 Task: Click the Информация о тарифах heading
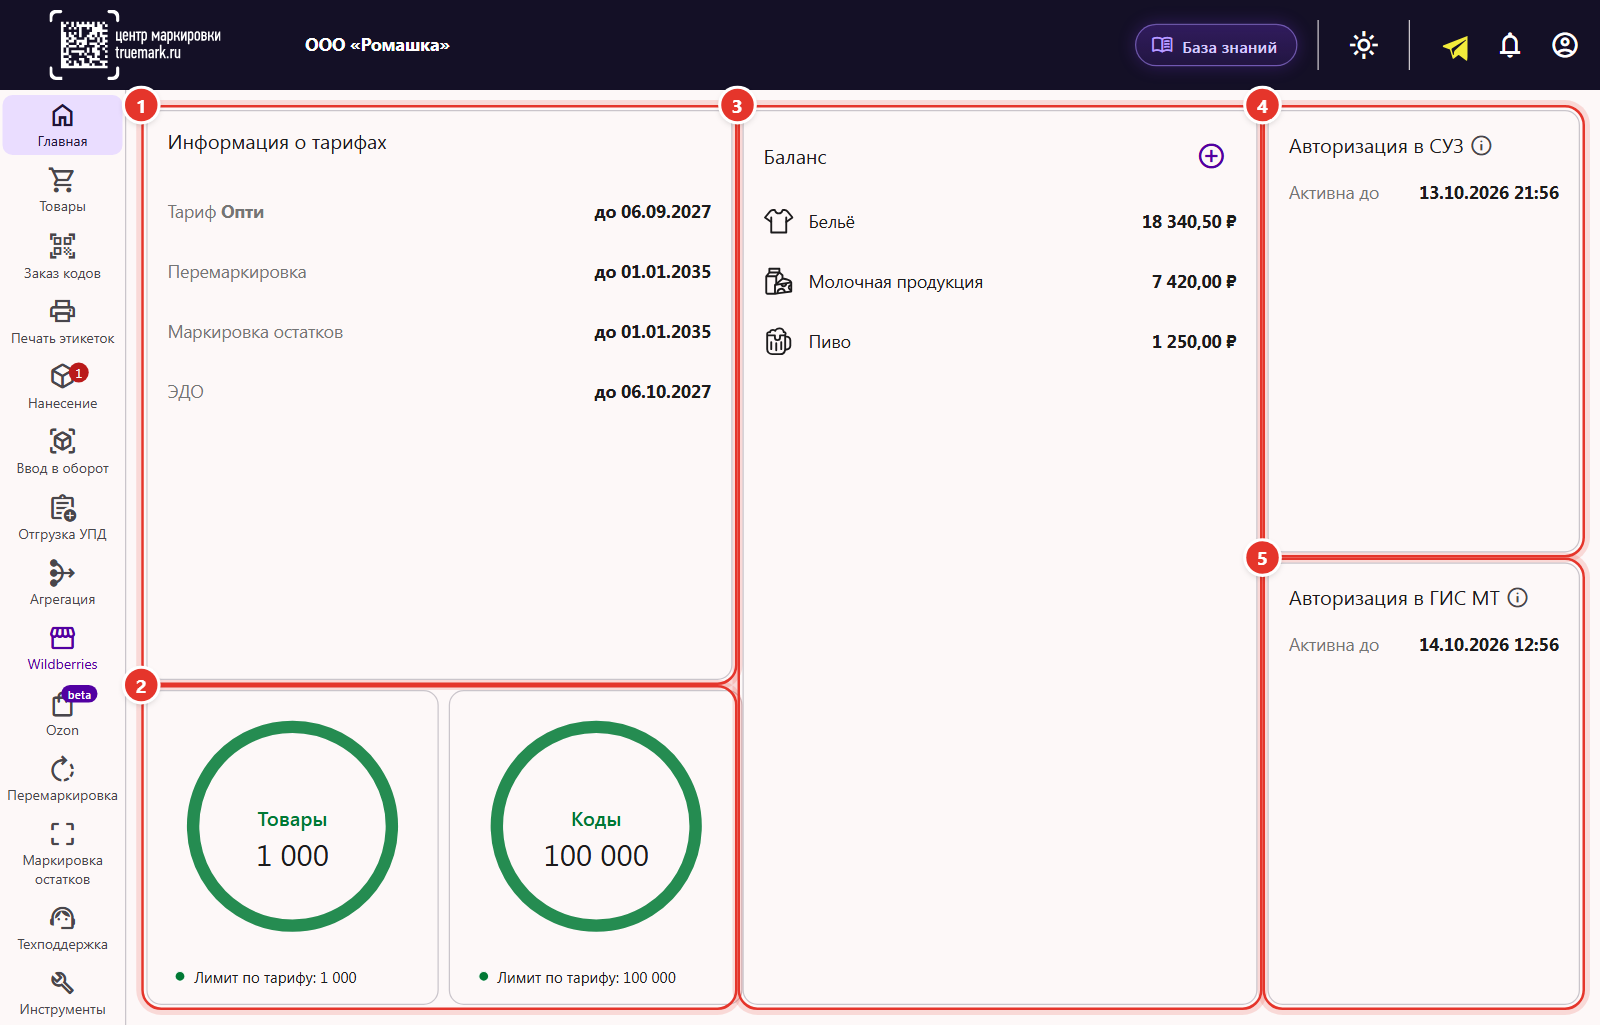277,143
